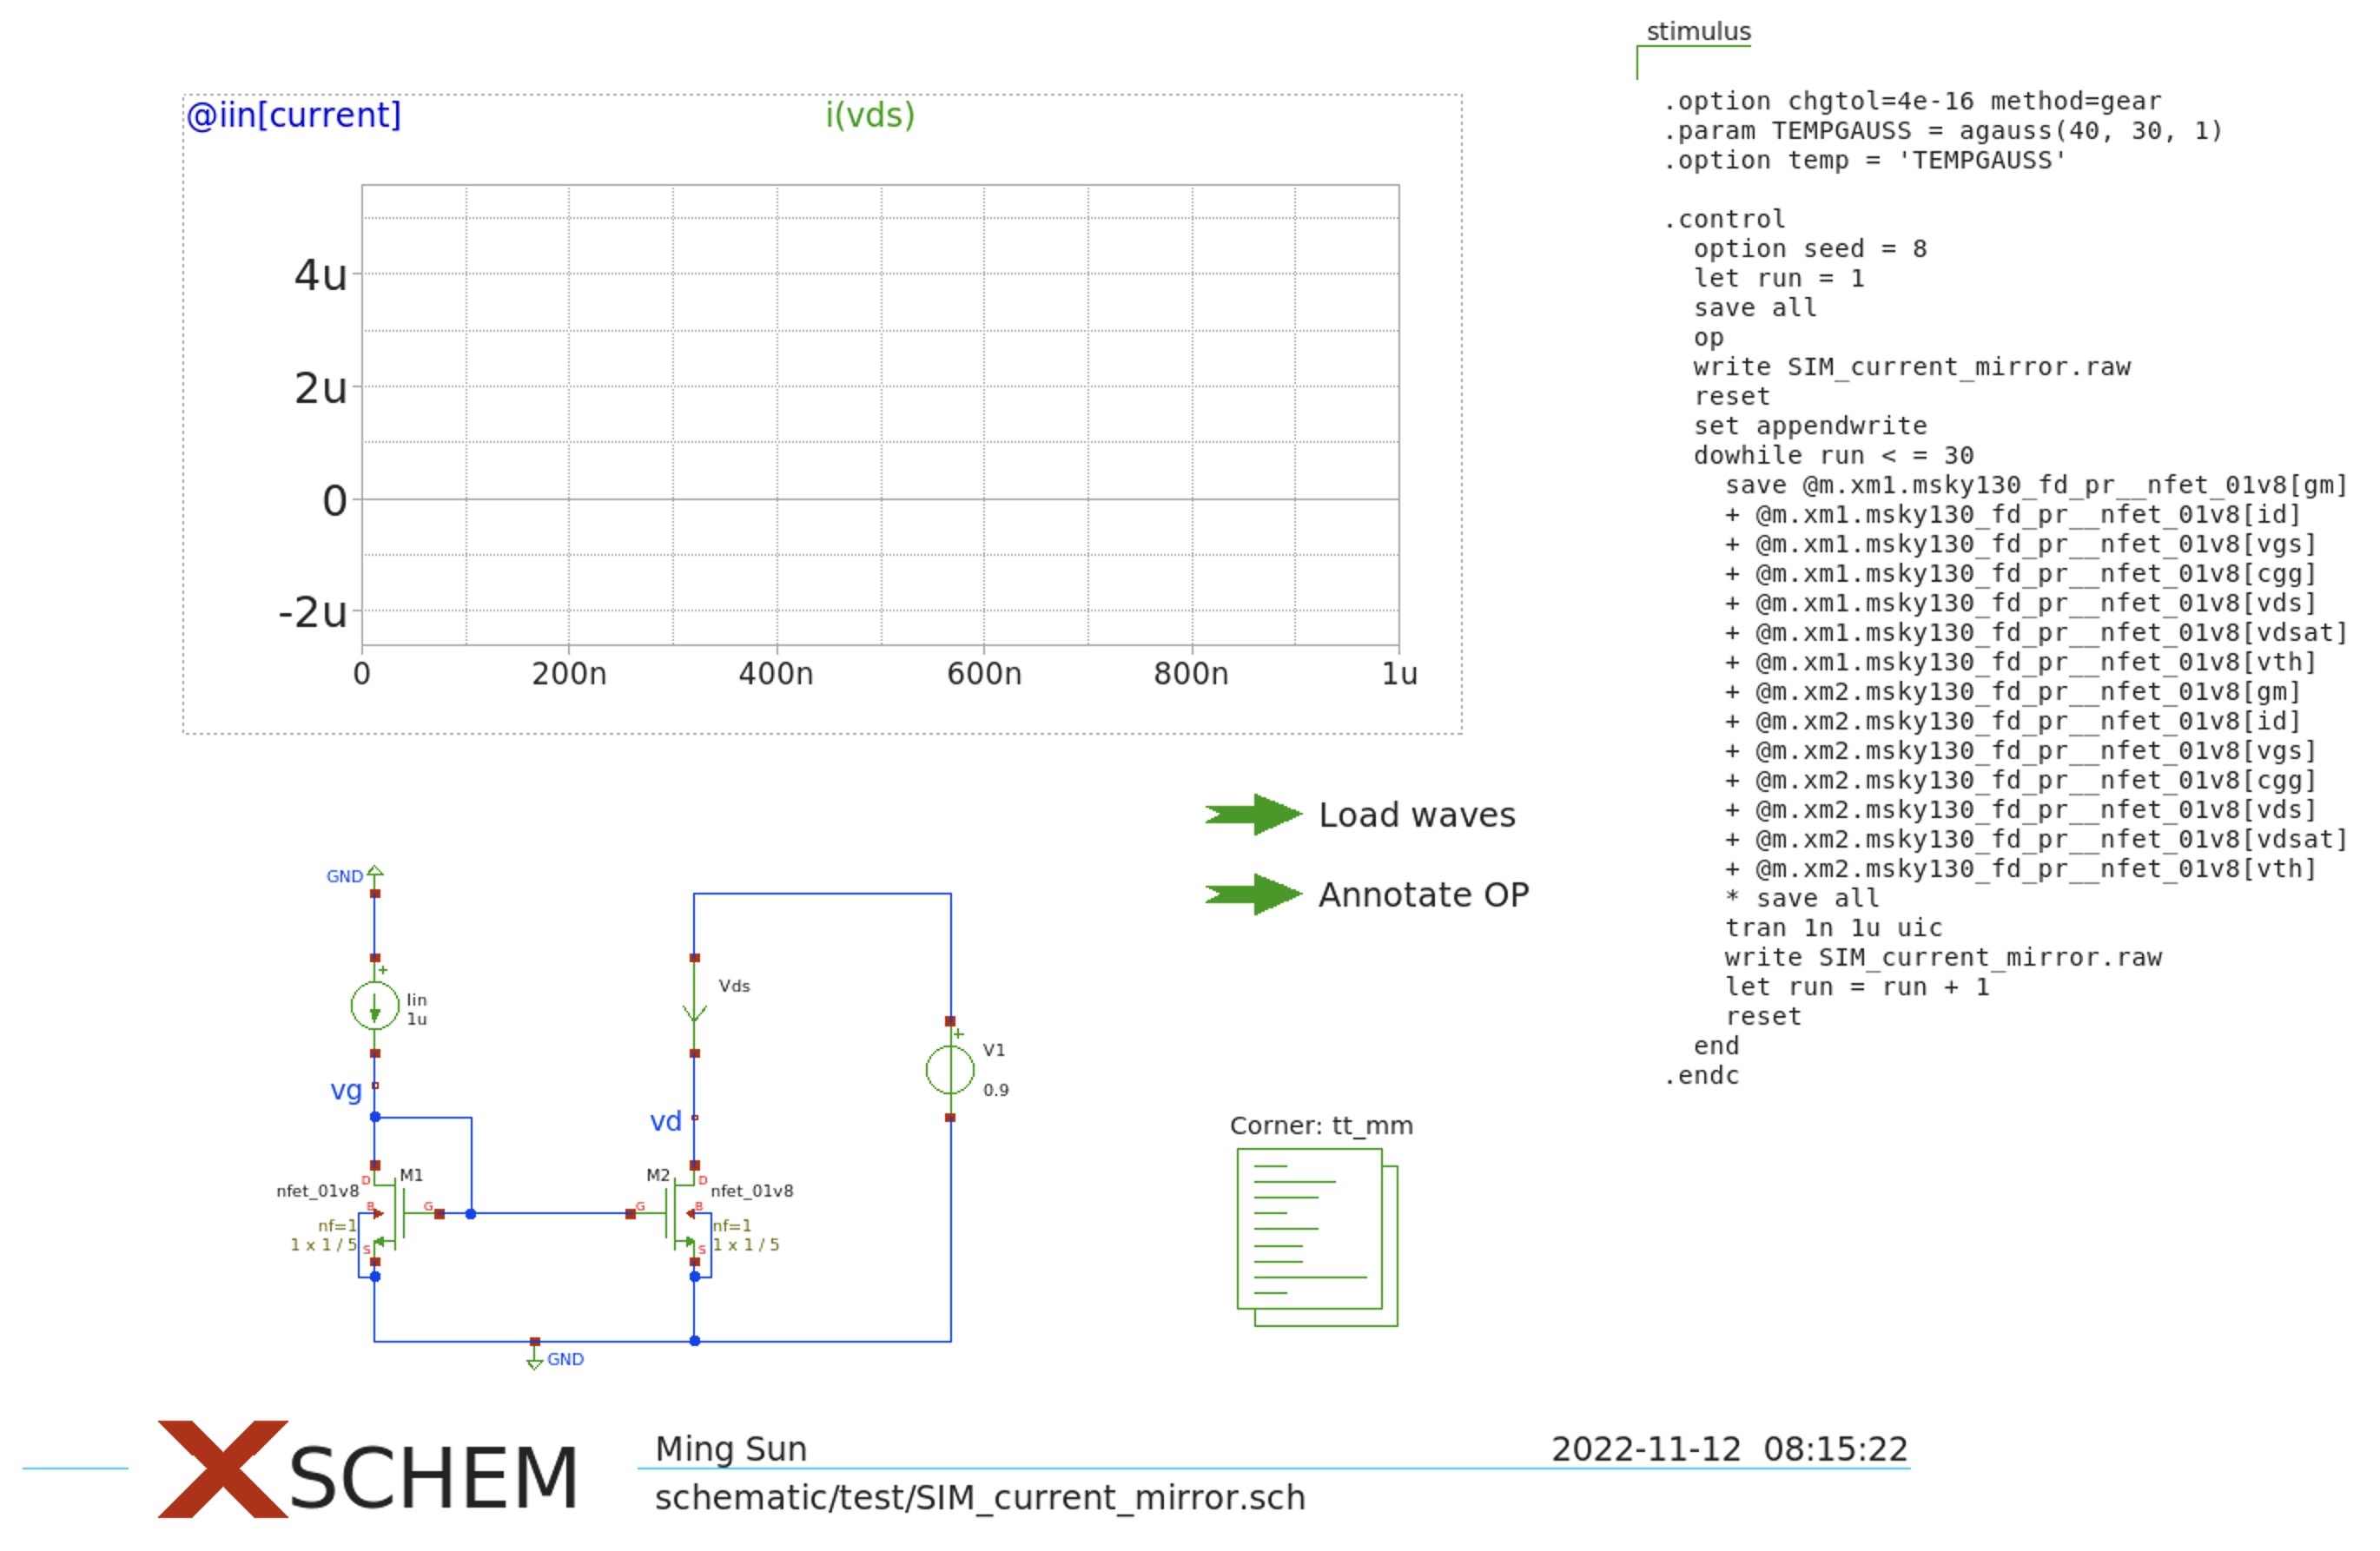The width and height of the screenshot is (2380, 1551).
Task: Select the Vds ammeter arrow symbol
Action: coord(694,1005)
